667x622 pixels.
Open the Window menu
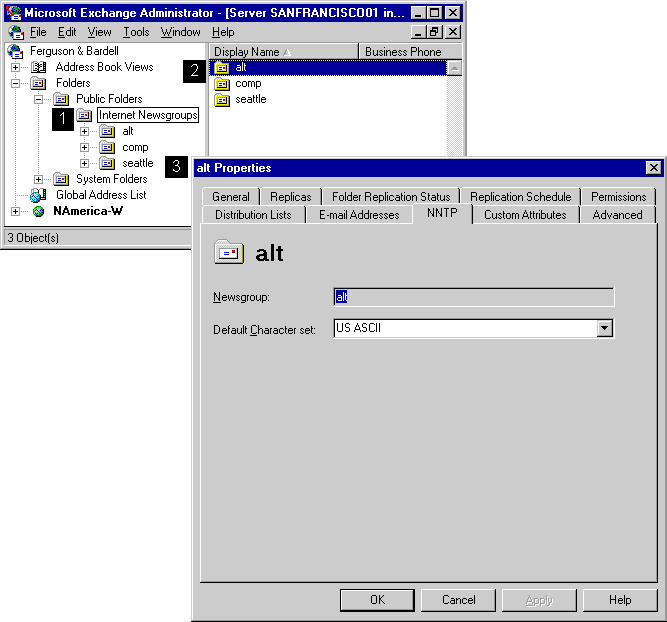pyautogui.click(x=180, y=32)
